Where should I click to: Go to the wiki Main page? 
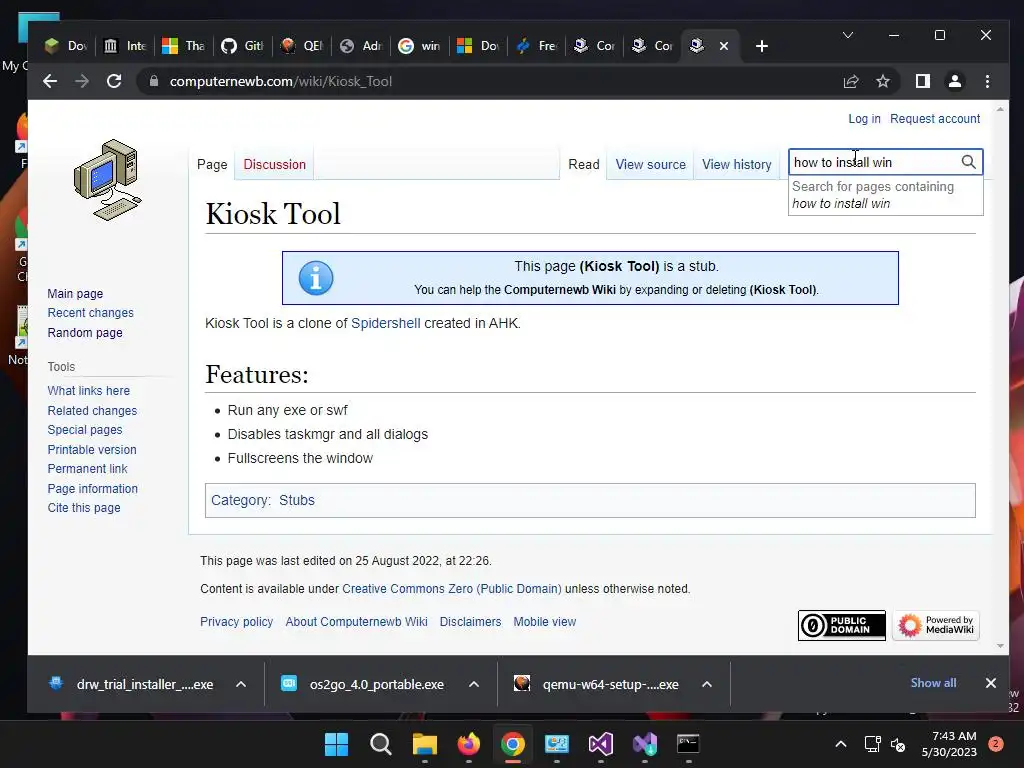click(75, 294)
